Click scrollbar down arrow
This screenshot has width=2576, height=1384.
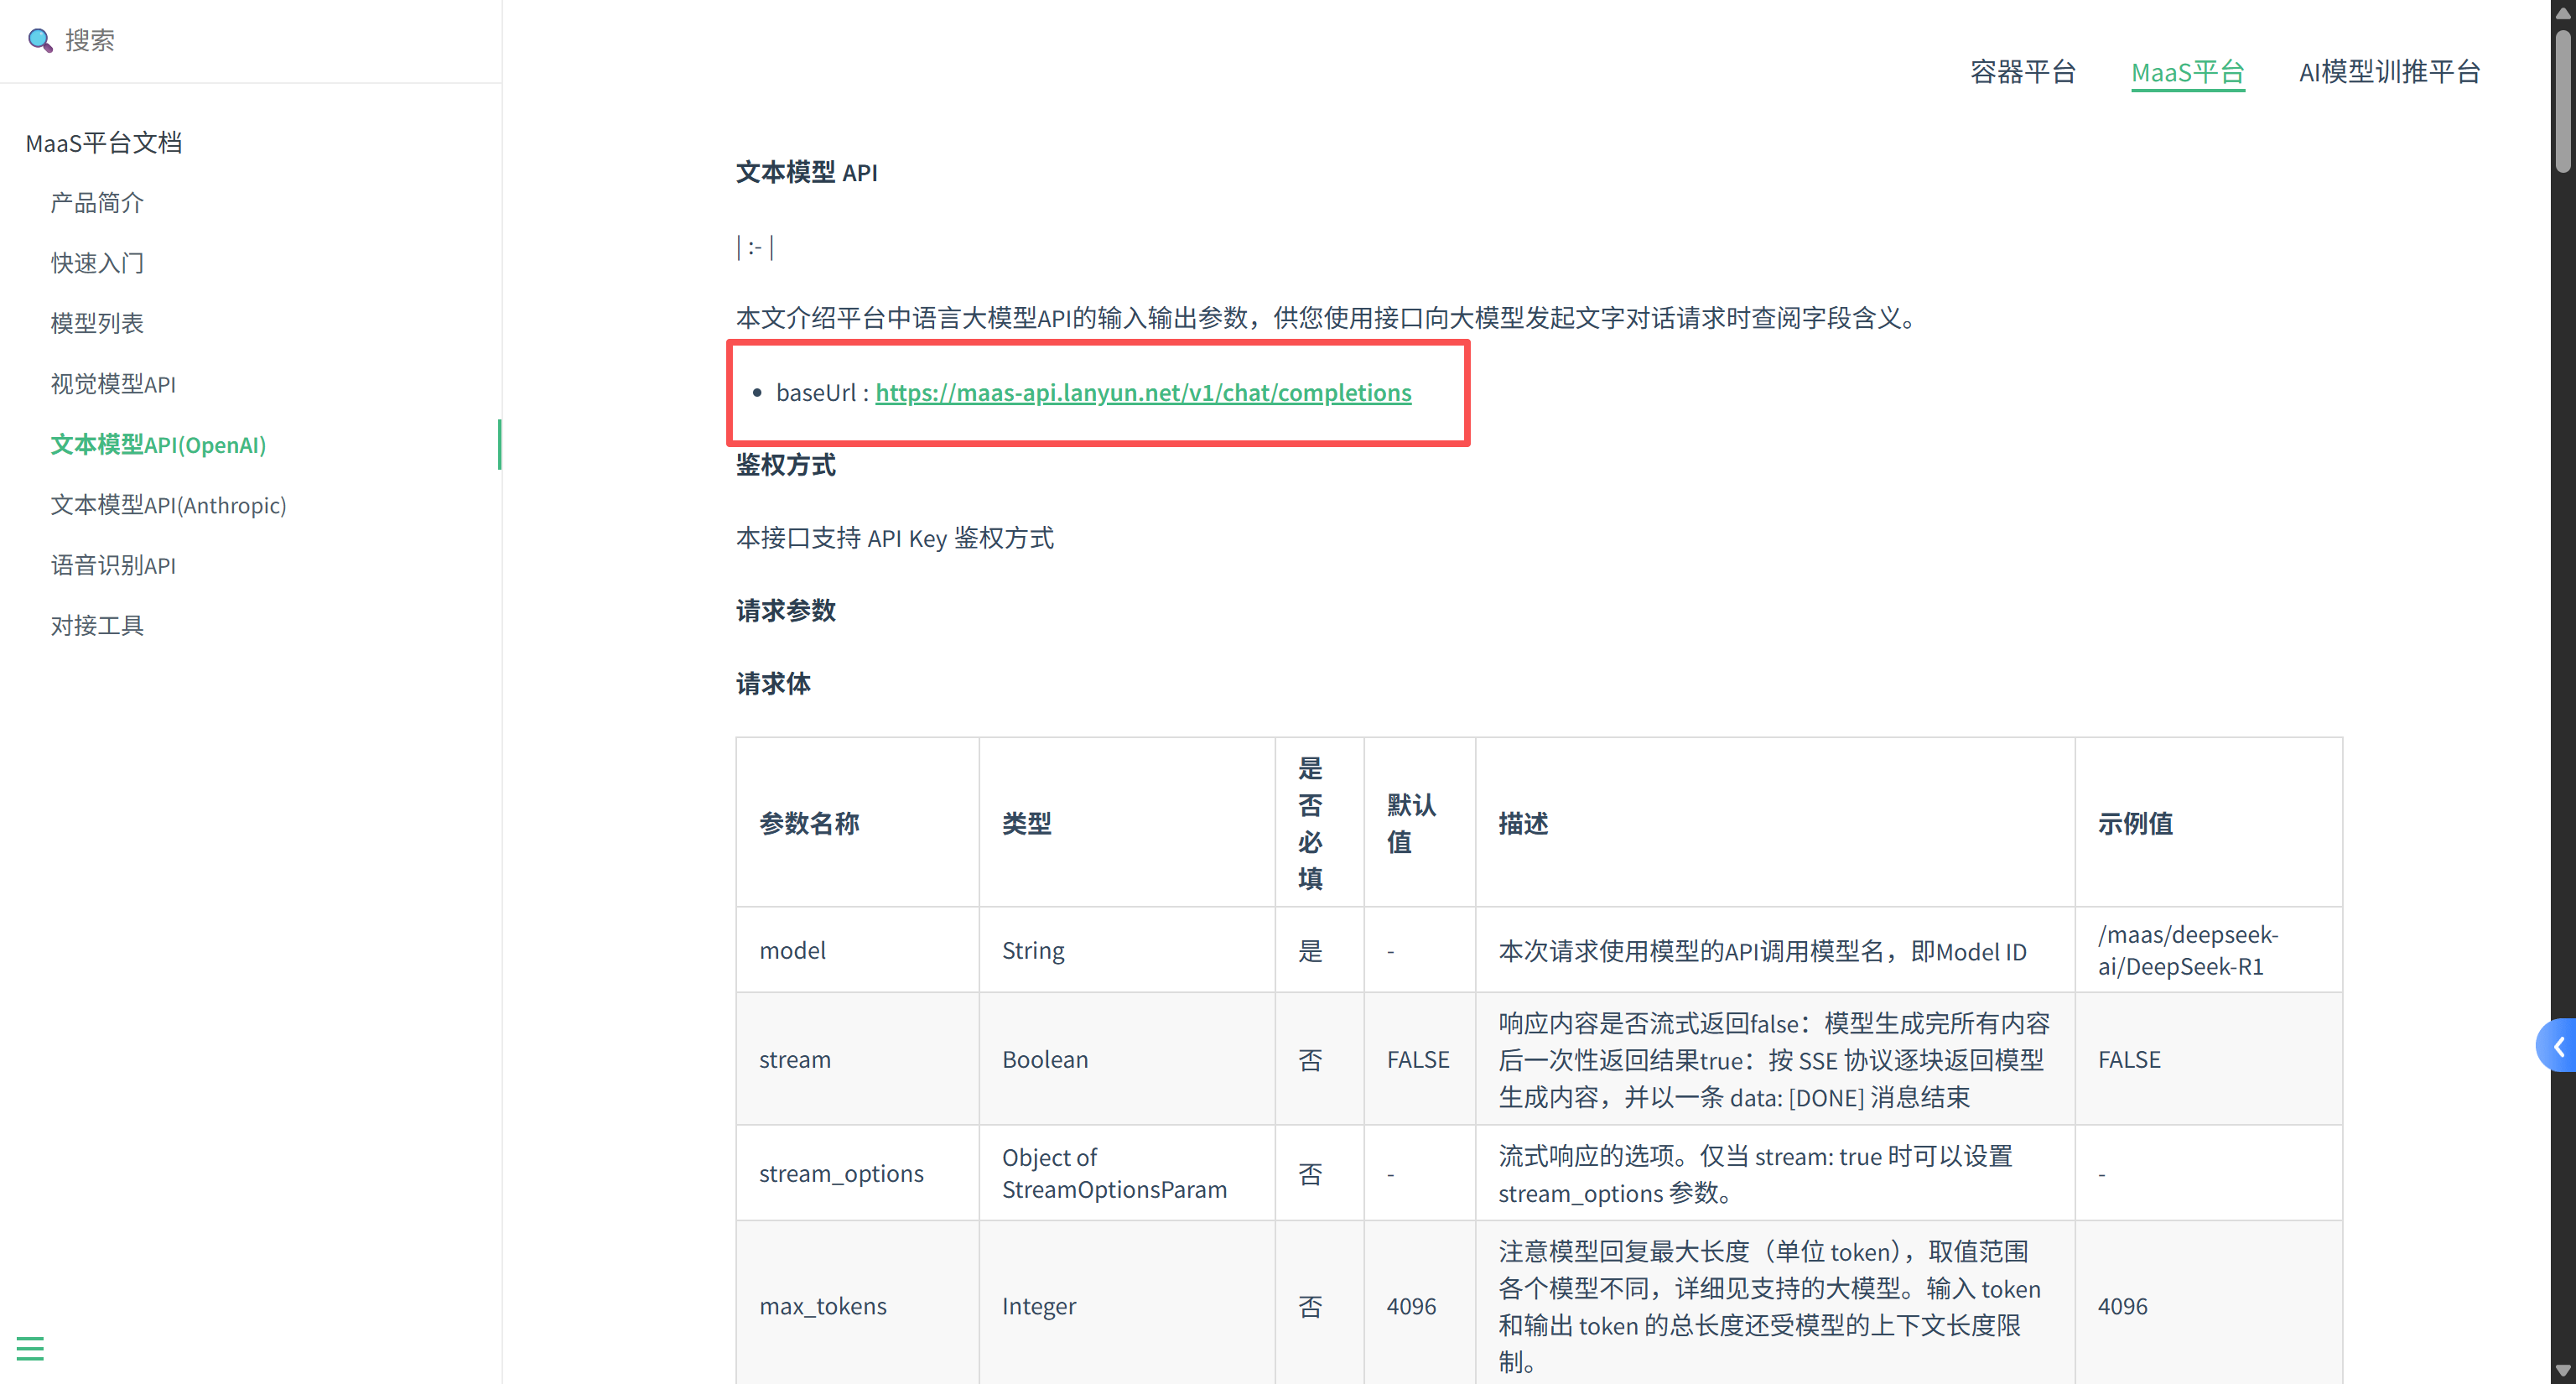click(x=2562, y=1371)
